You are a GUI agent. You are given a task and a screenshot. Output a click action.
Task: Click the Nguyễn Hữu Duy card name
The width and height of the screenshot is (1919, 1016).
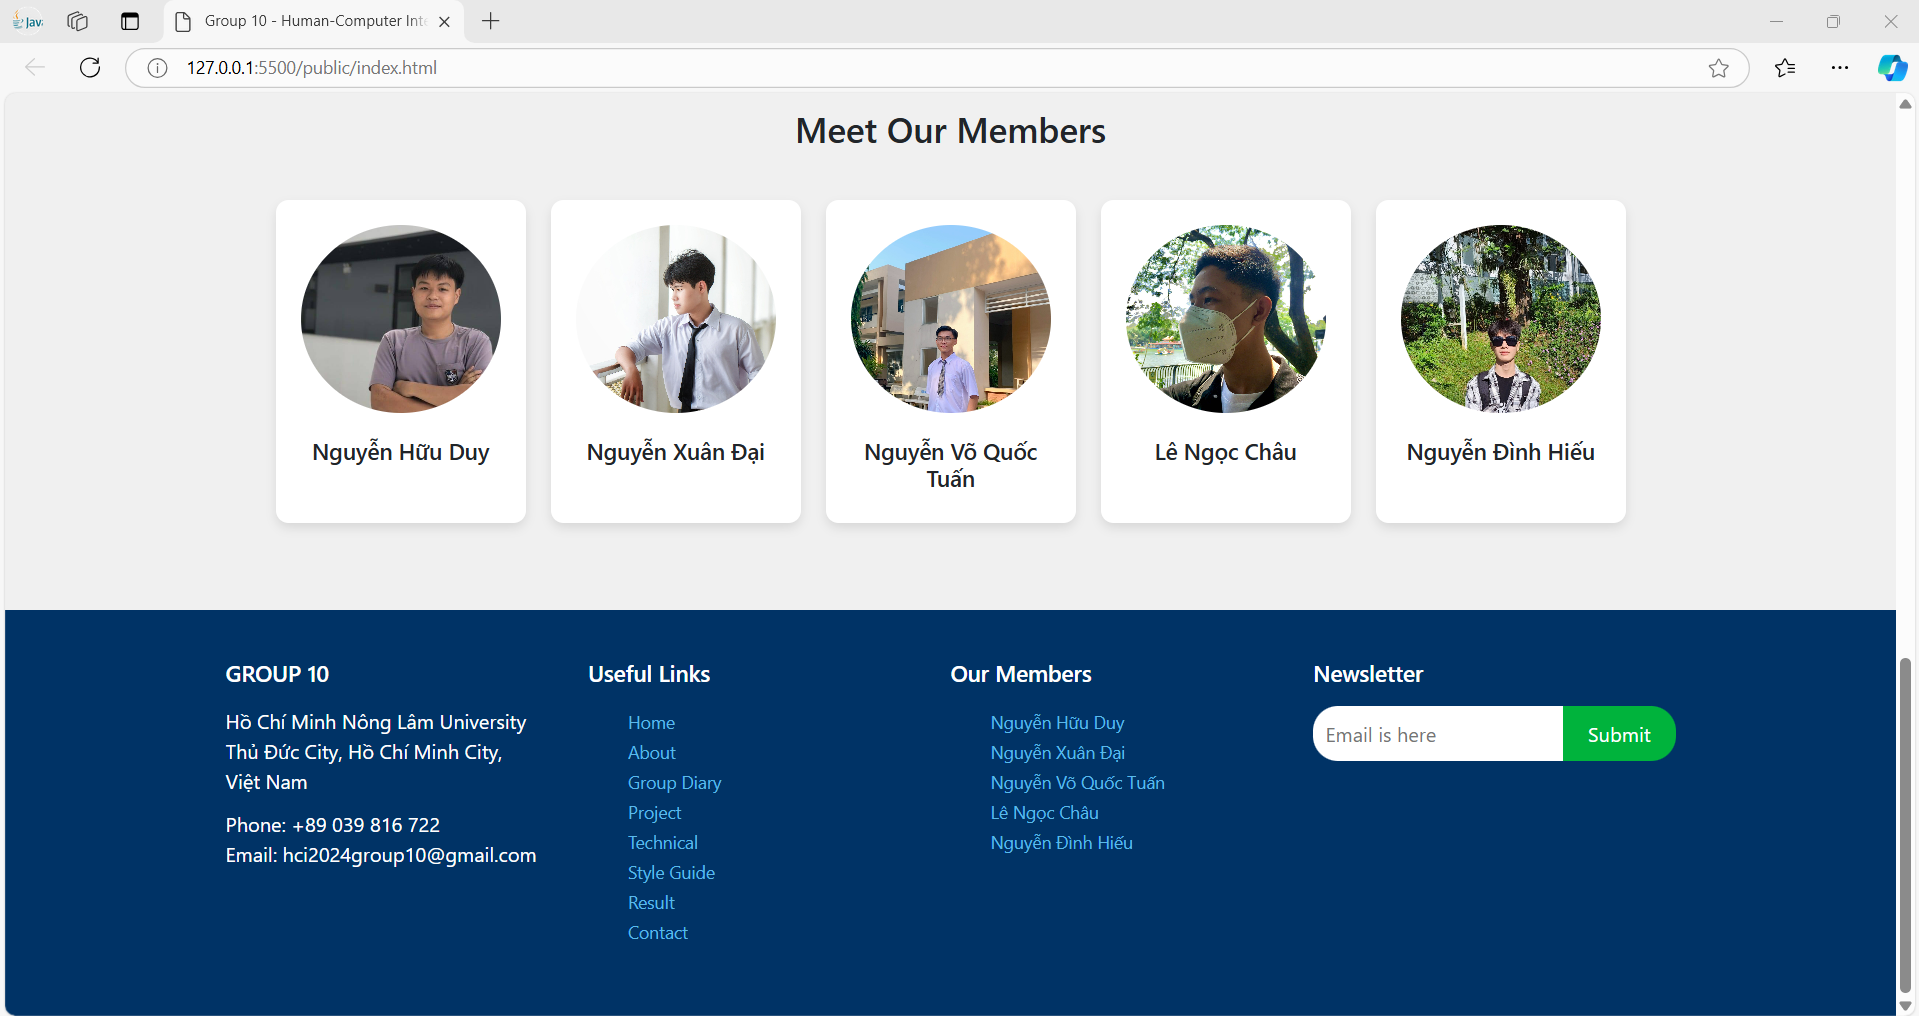tap(401, 452)
